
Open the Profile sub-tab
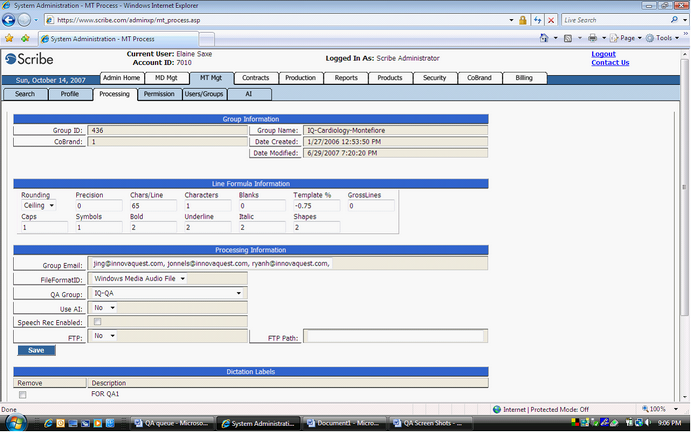pyautogui.click(x=70, y=94)
